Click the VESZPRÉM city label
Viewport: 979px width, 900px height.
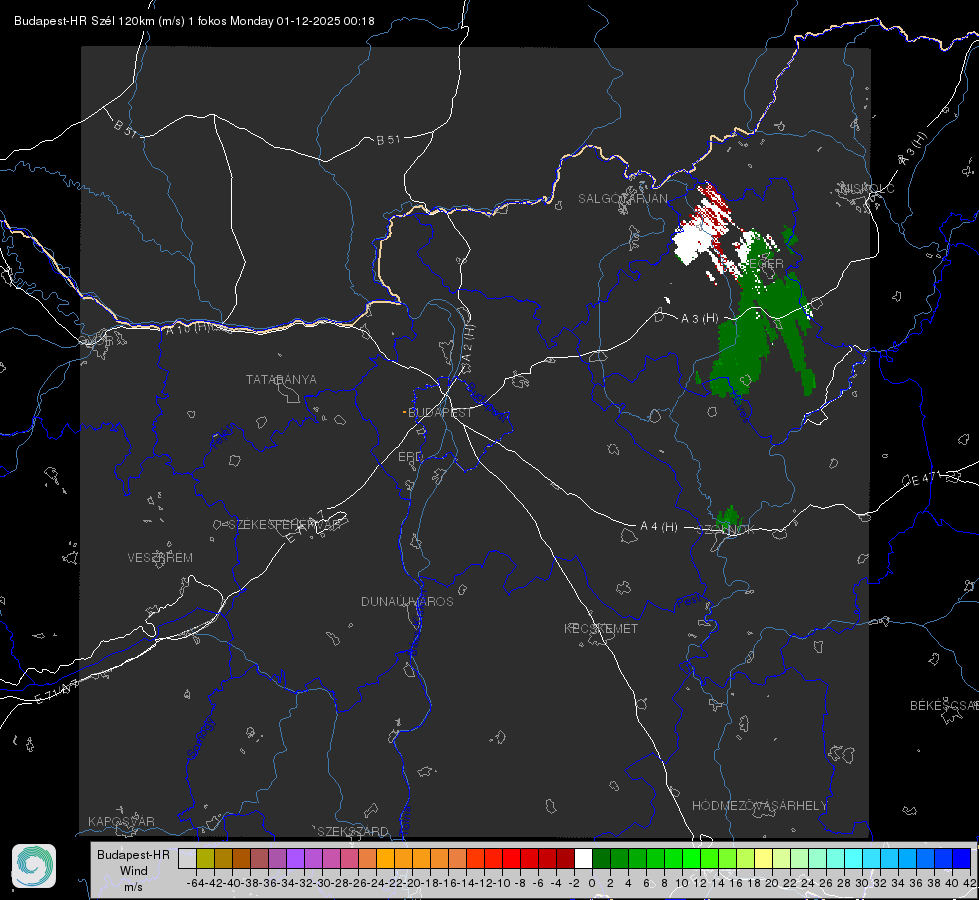pyautogui.click(x=160, y=558)
